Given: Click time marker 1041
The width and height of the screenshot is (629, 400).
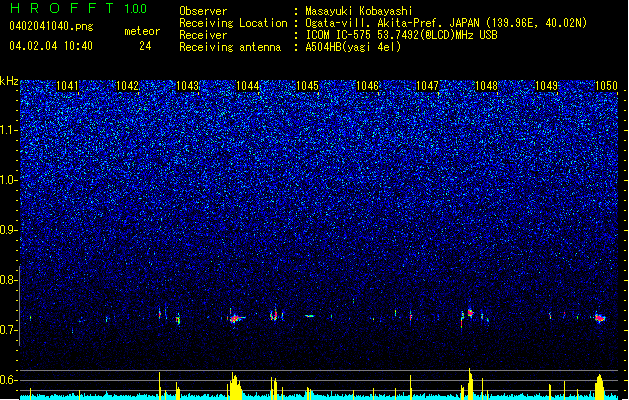Looking at the screenshot, I should pyautogui.click(x=67, y=85).
